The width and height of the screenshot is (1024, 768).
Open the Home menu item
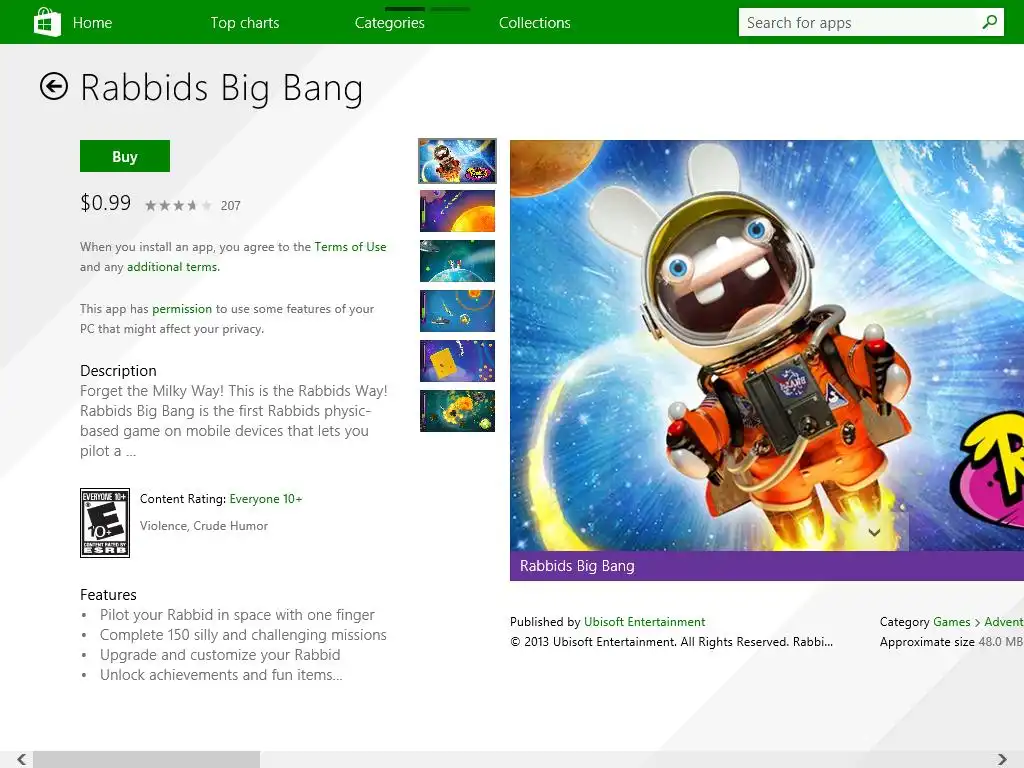tap(92, 23)
